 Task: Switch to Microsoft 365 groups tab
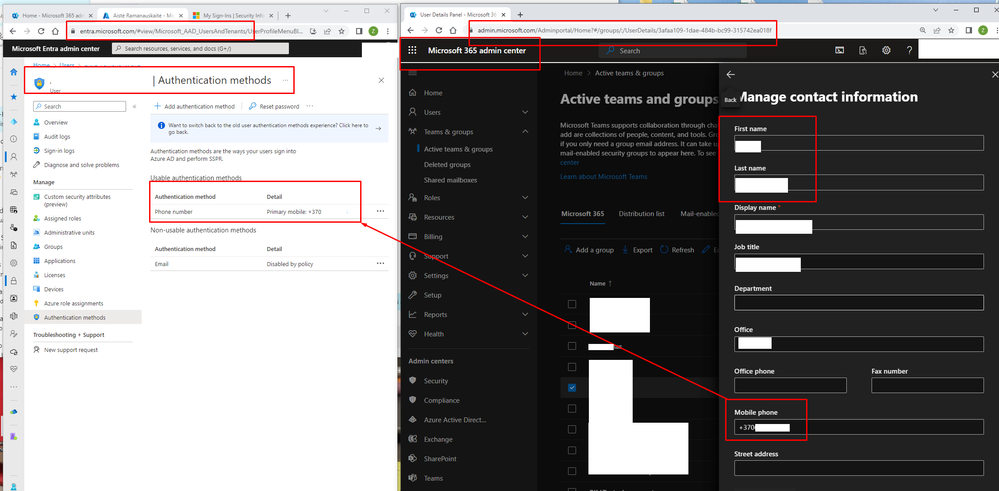point(582,214)
